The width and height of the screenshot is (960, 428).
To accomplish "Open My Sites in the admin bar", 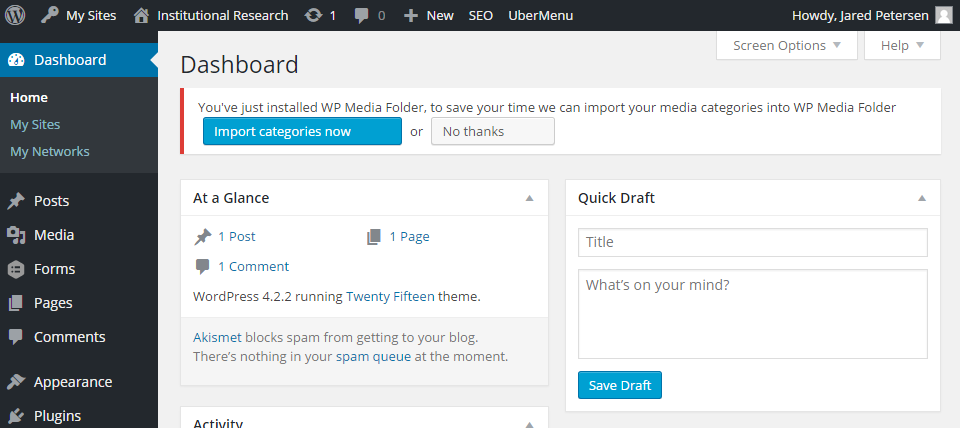I will point(91,15).
